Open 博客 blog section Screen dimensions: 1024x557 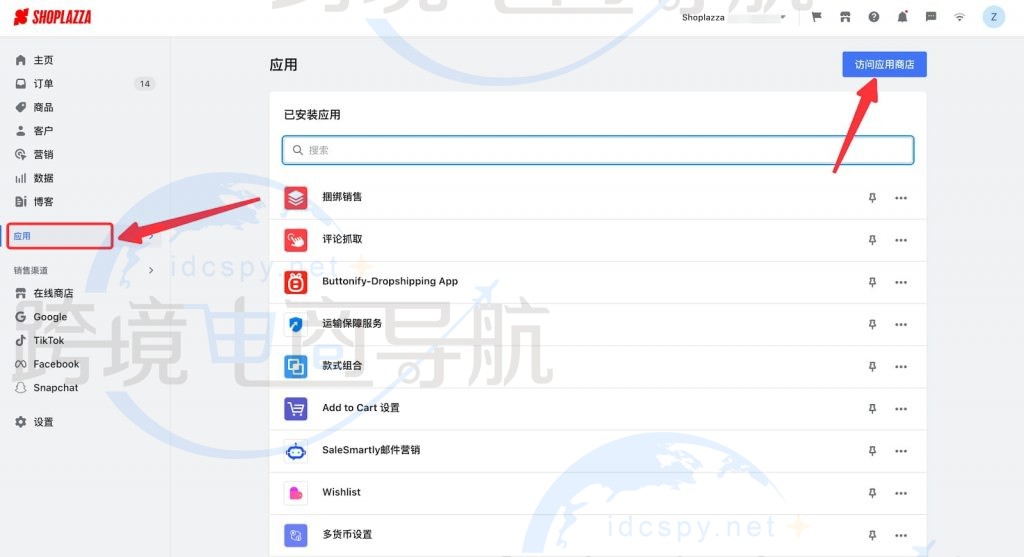pos(43,201)
